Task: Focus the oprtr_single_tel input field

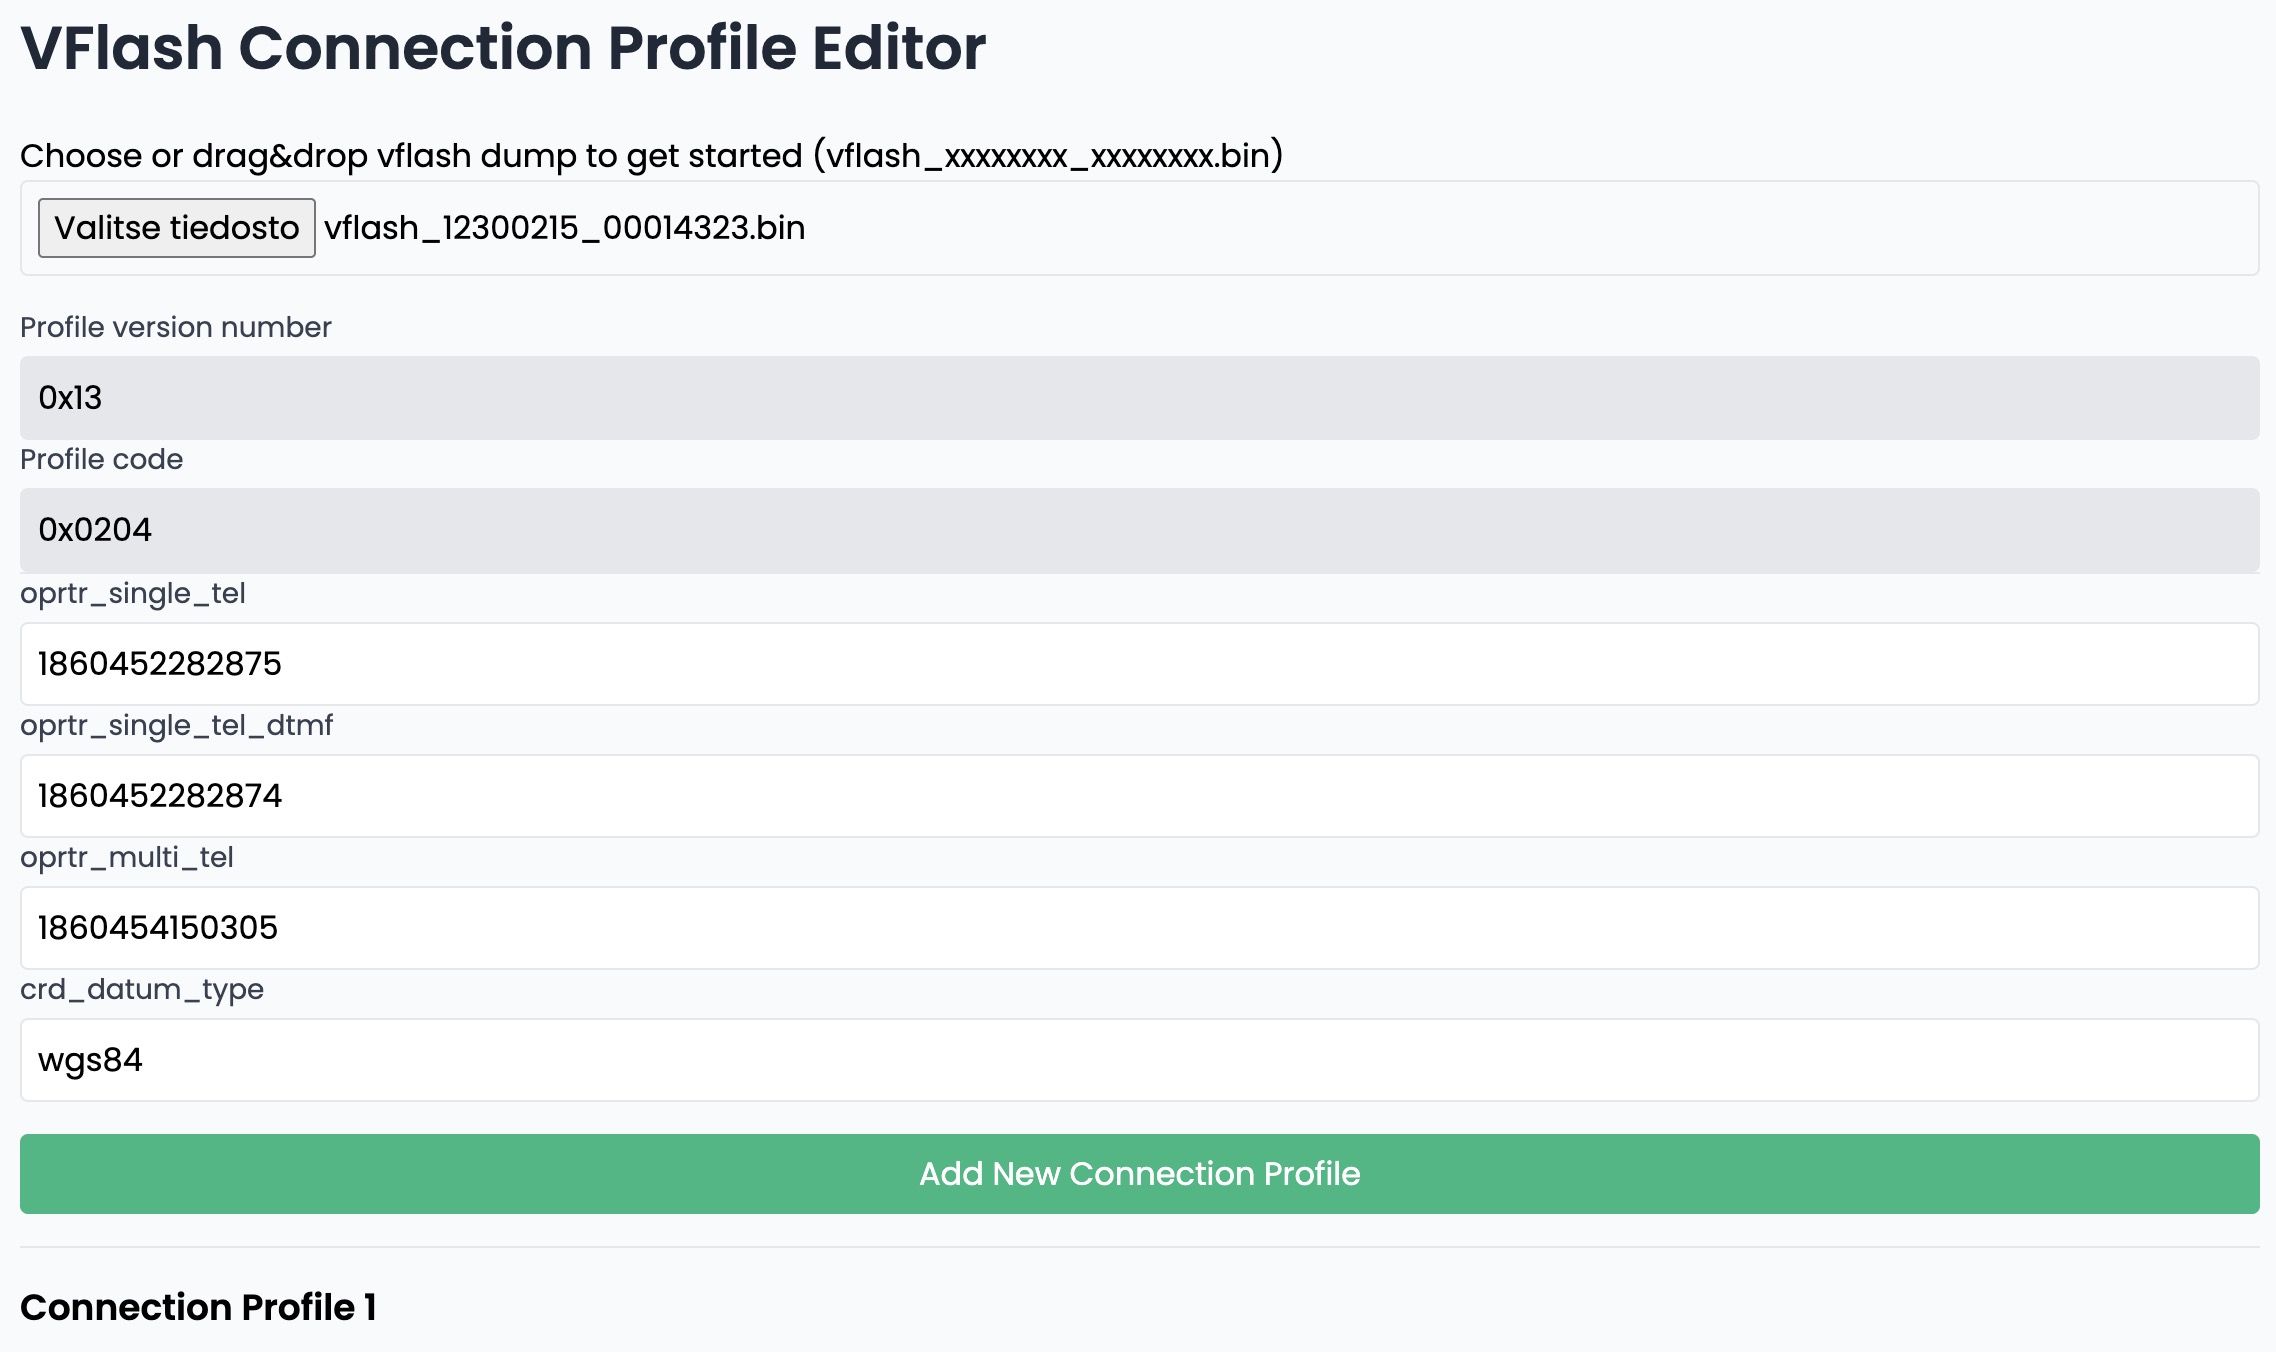Action: pyautogui.click(x=1140, y=664)
